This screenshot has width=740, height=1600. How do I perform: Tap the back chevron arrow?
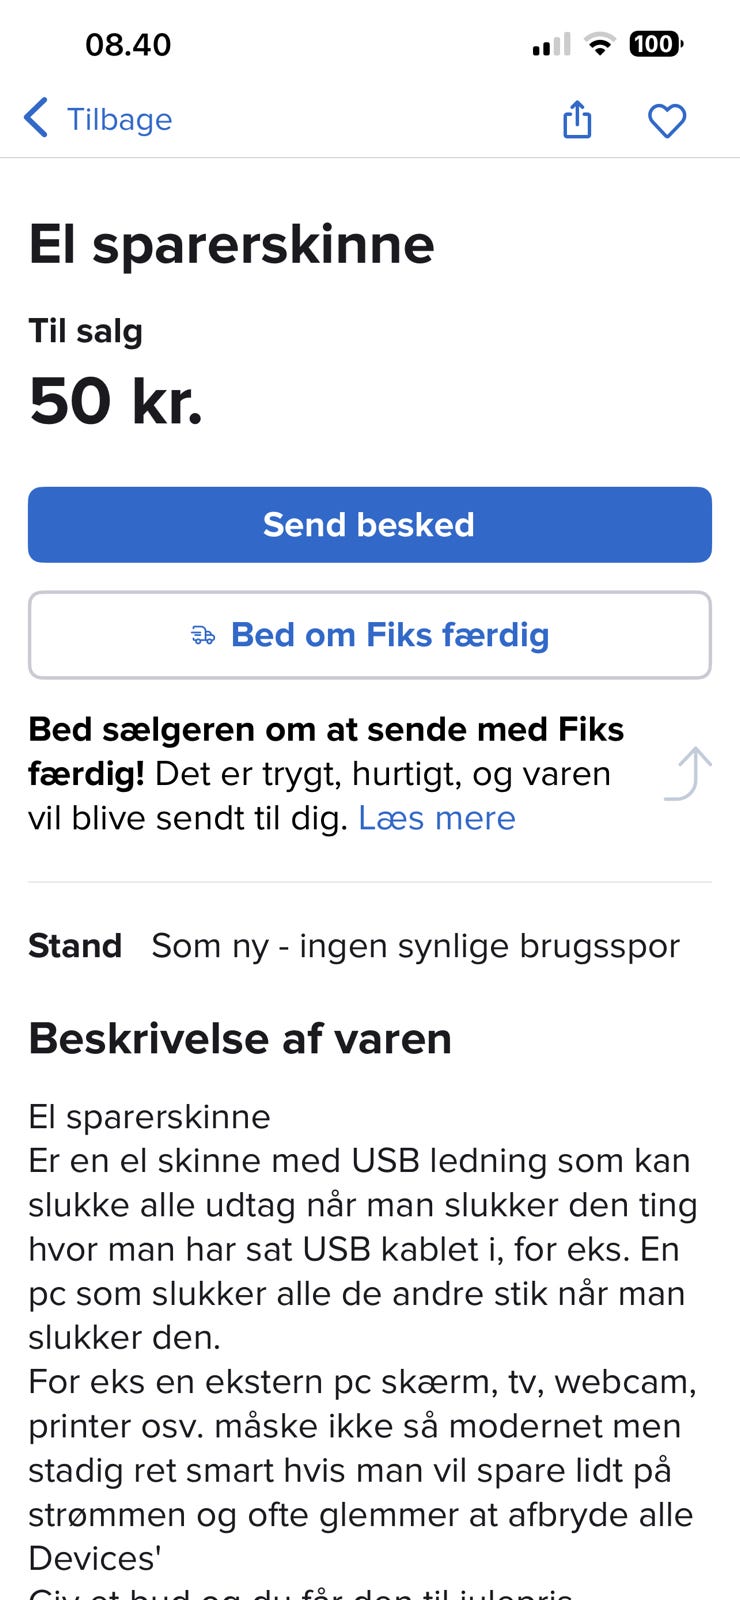pos(36,118)
